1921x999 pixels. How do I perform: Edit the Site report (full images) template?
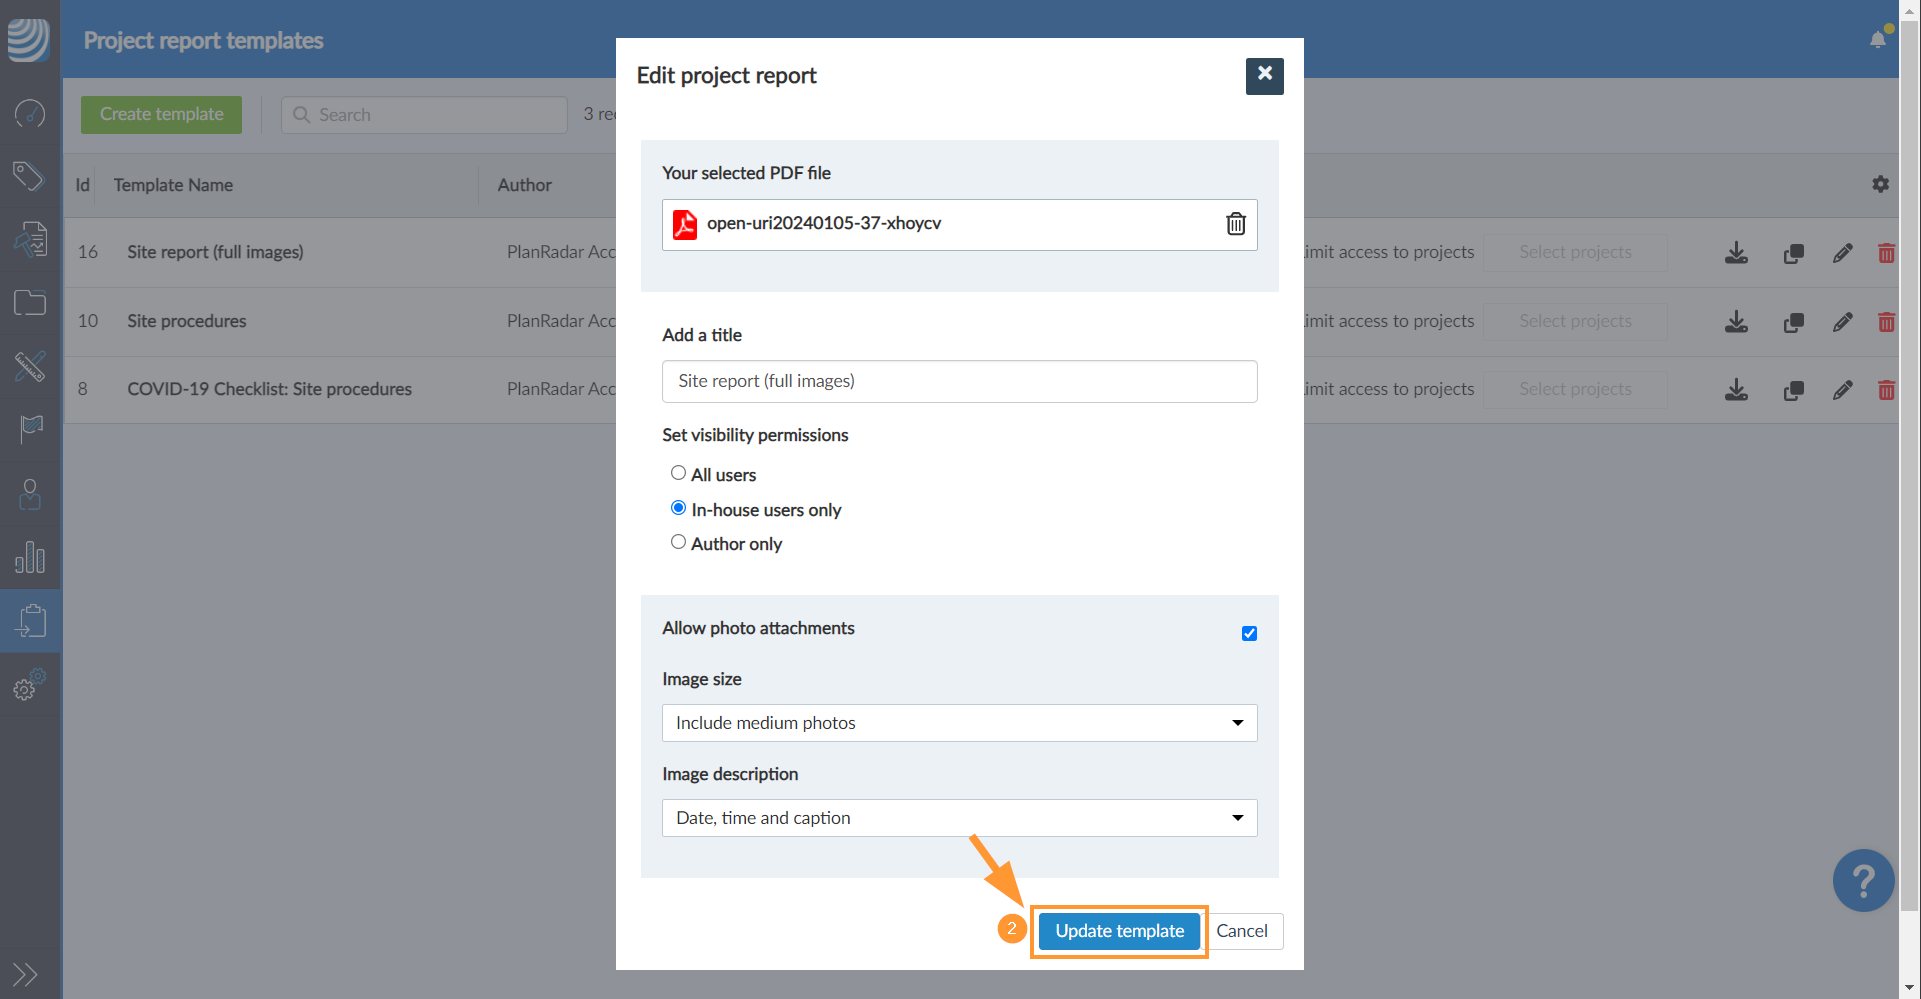(1842, 253)
